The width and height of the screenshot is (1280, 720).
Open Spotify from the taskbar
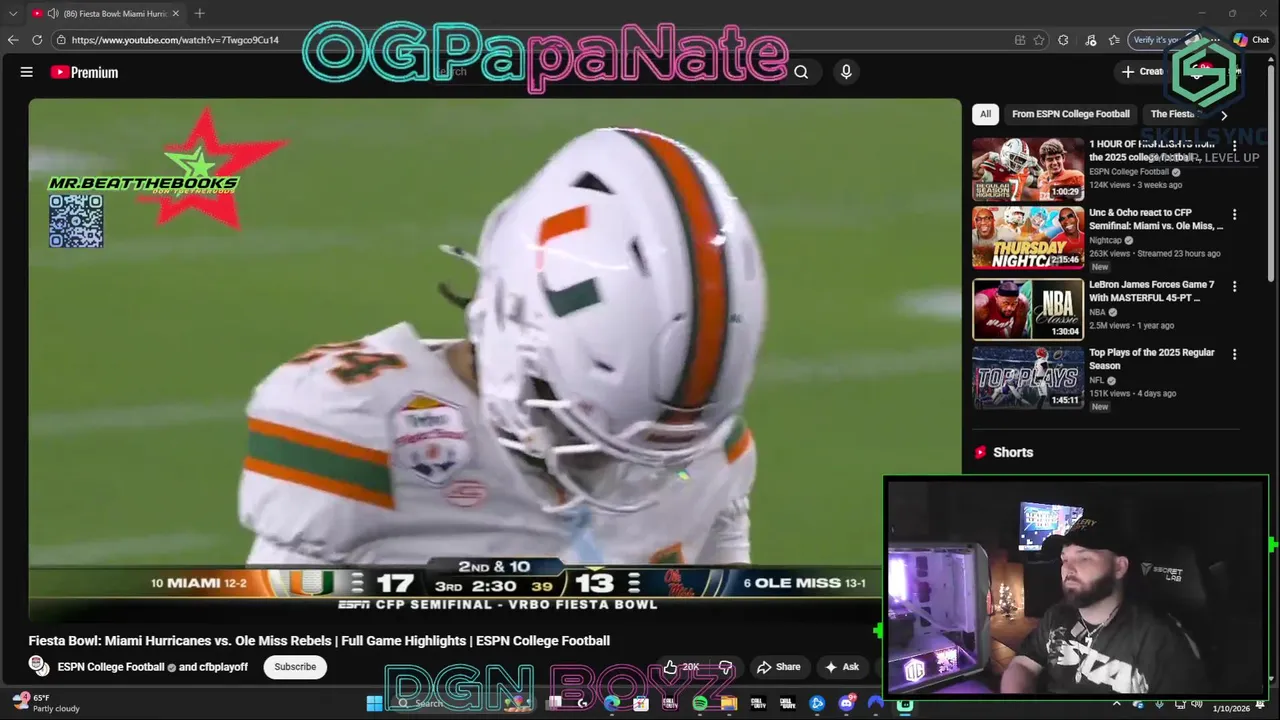pos(700,704)
